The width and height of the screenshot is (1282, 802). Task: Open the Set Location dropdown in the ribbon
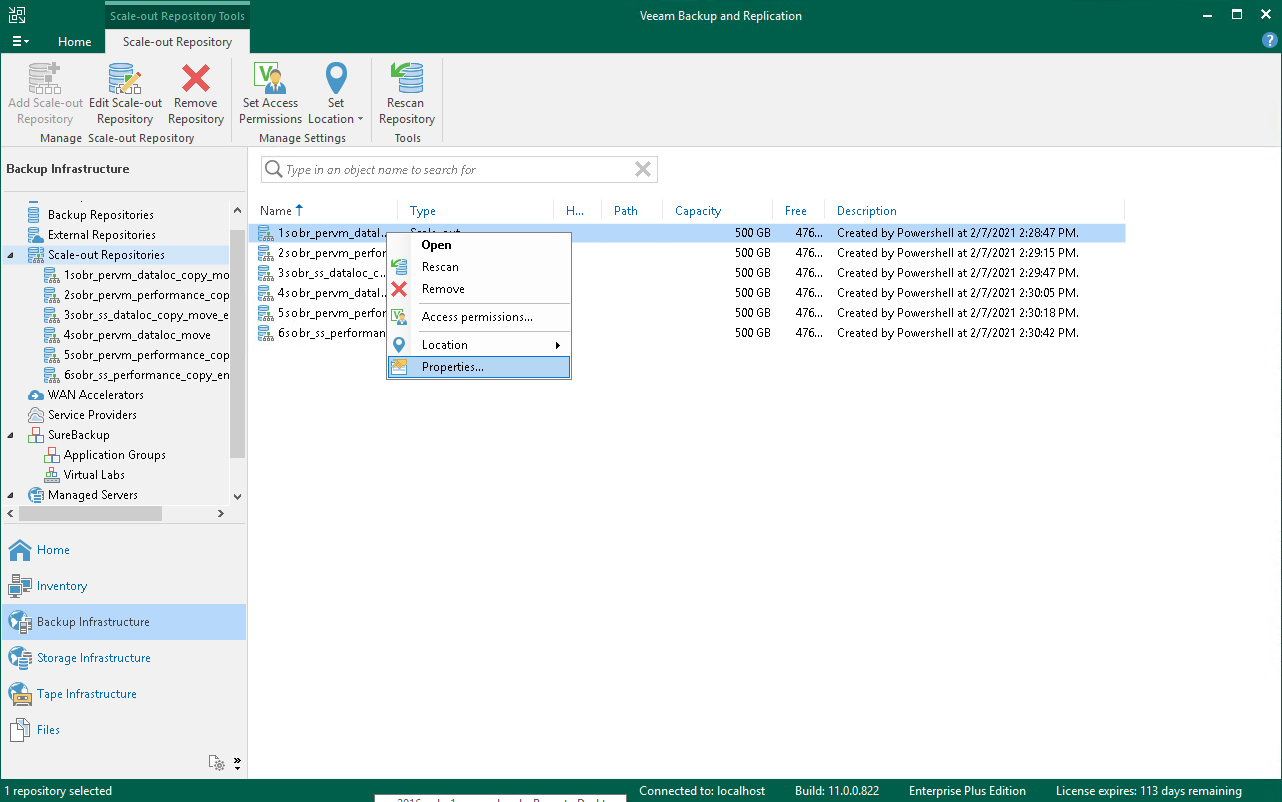336,94
